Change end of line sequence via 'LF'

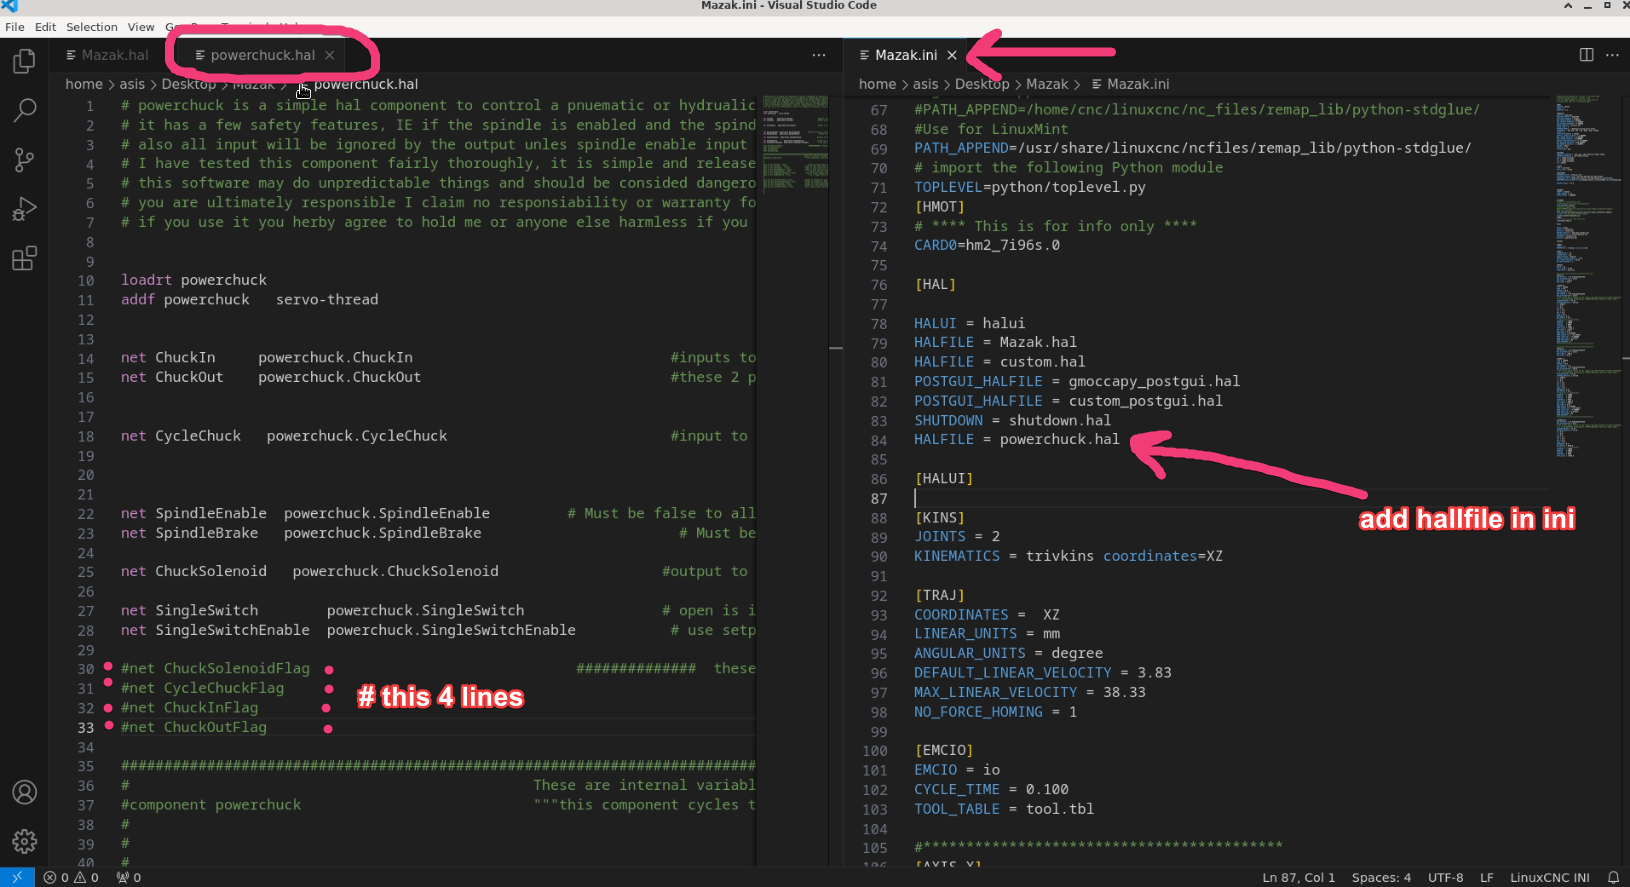(1486, 877)
